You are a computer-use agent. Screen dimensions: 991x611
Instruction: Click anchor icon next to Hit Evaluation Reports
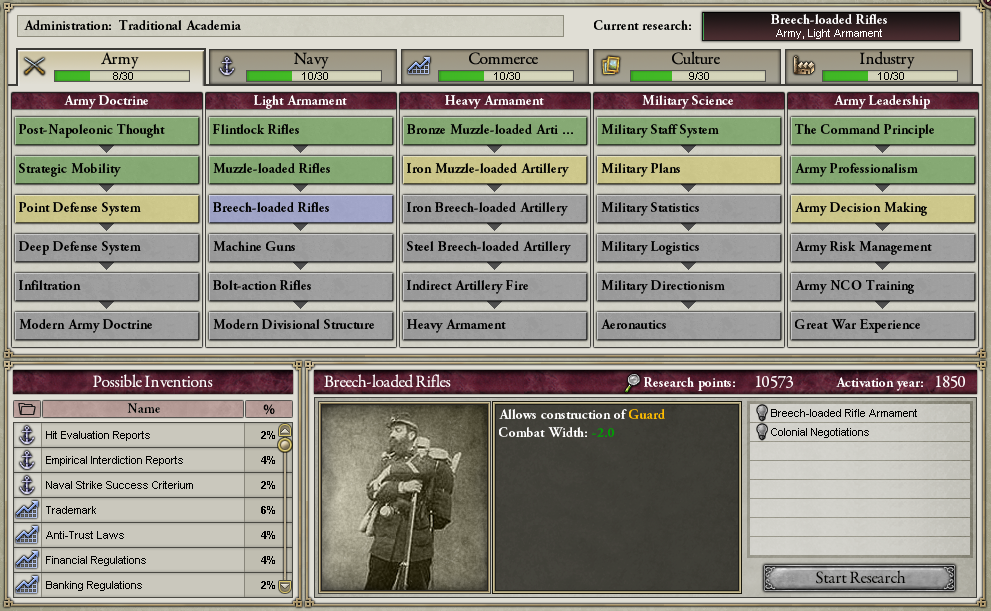coord(27,435)
